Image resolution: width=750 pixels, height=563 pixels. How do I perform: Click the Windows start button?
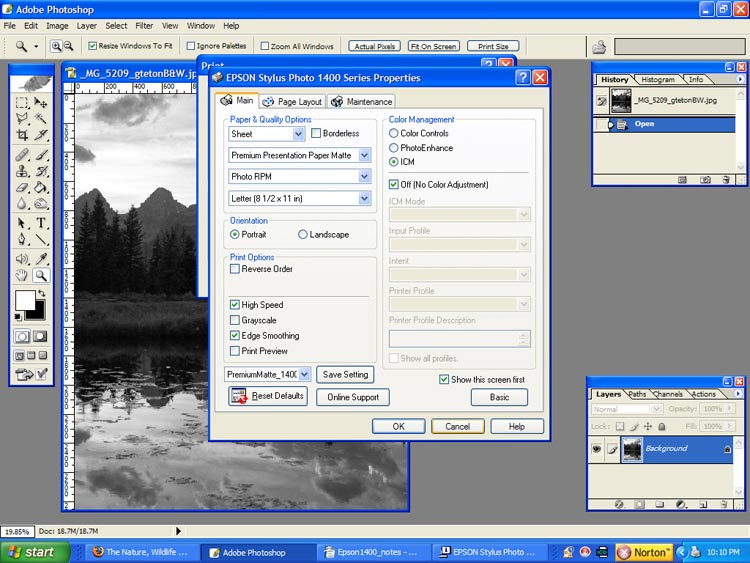pyautogui.click(x=33, y=552)
